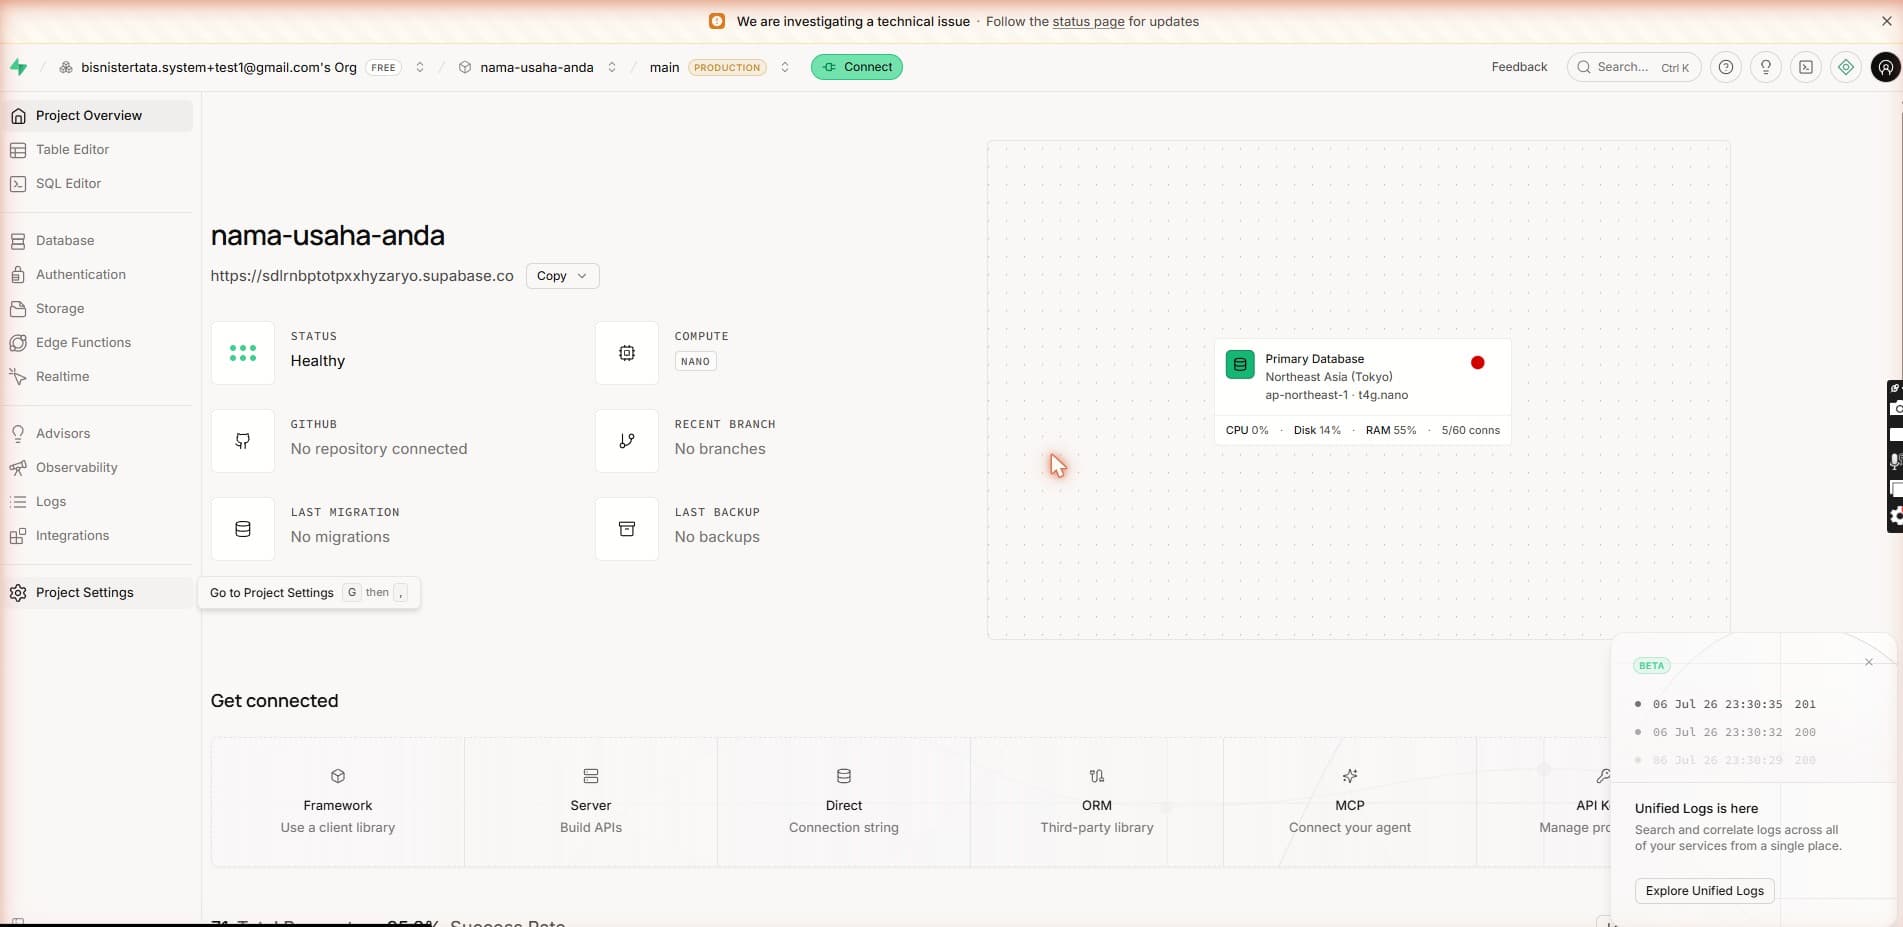Click the Healthy status text
This screenshot has width=1903, height=927.
(318, 361)
